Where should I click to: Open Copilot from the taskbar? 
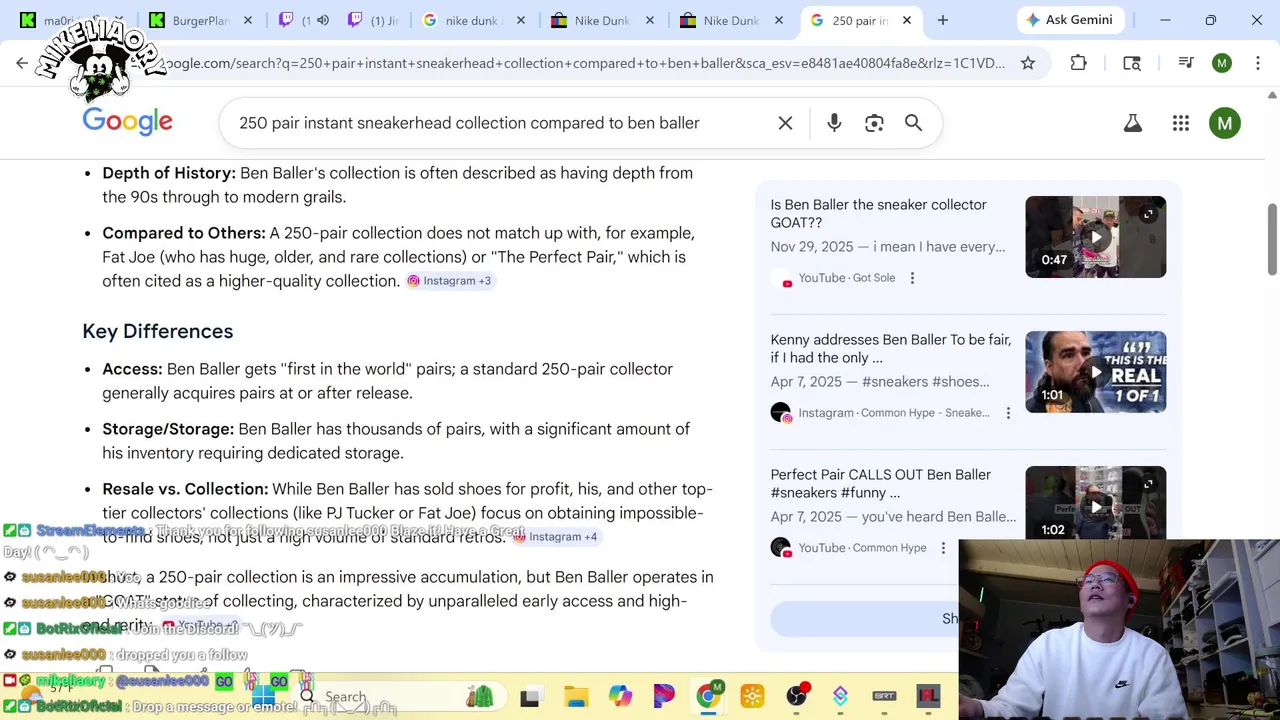click(x=620, y=696)
